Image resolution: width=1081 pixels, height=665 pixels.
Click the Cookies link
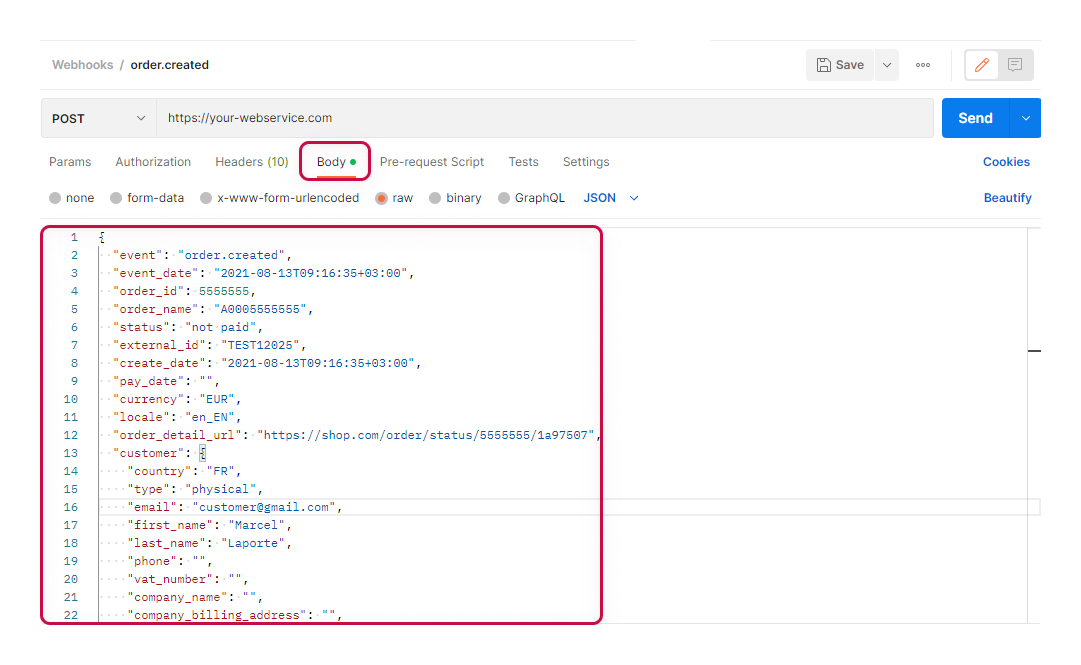(1006, 162)
